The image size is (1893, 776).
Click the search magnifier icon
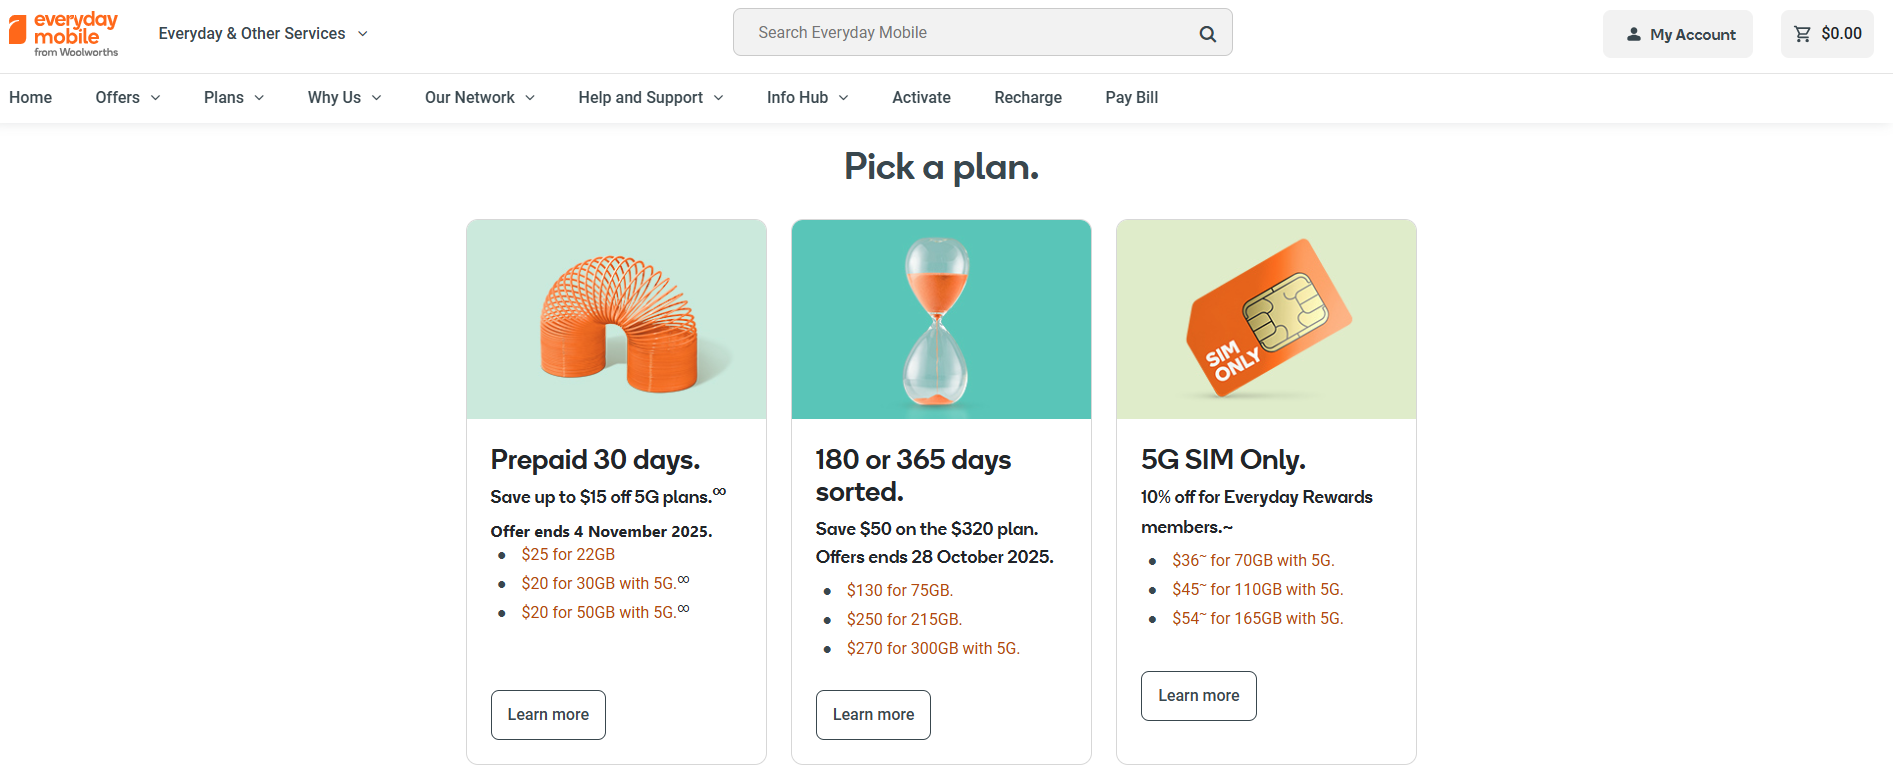click(1207, 32)
